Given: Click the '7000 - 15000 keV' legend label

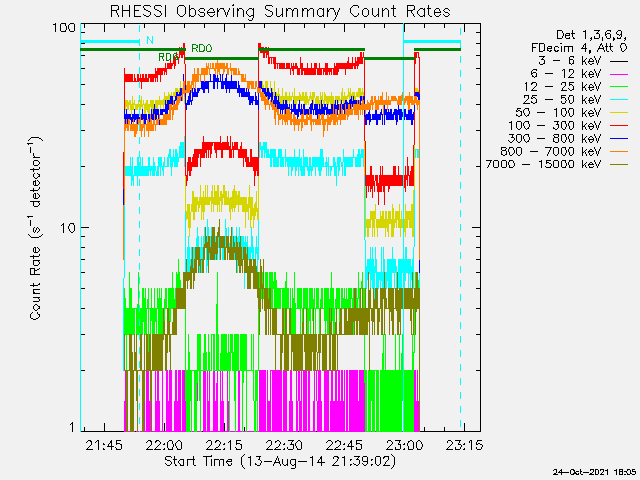Looking at the screenshot, I should (544, 164).
